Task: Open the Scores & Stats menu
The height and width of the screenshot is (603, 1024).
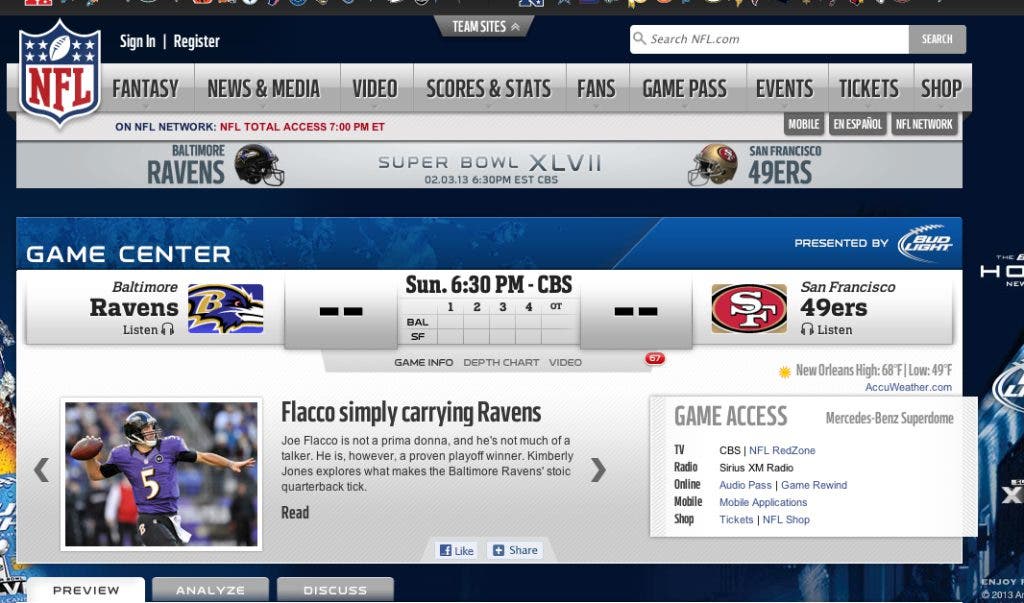Action: coord(488,88)
